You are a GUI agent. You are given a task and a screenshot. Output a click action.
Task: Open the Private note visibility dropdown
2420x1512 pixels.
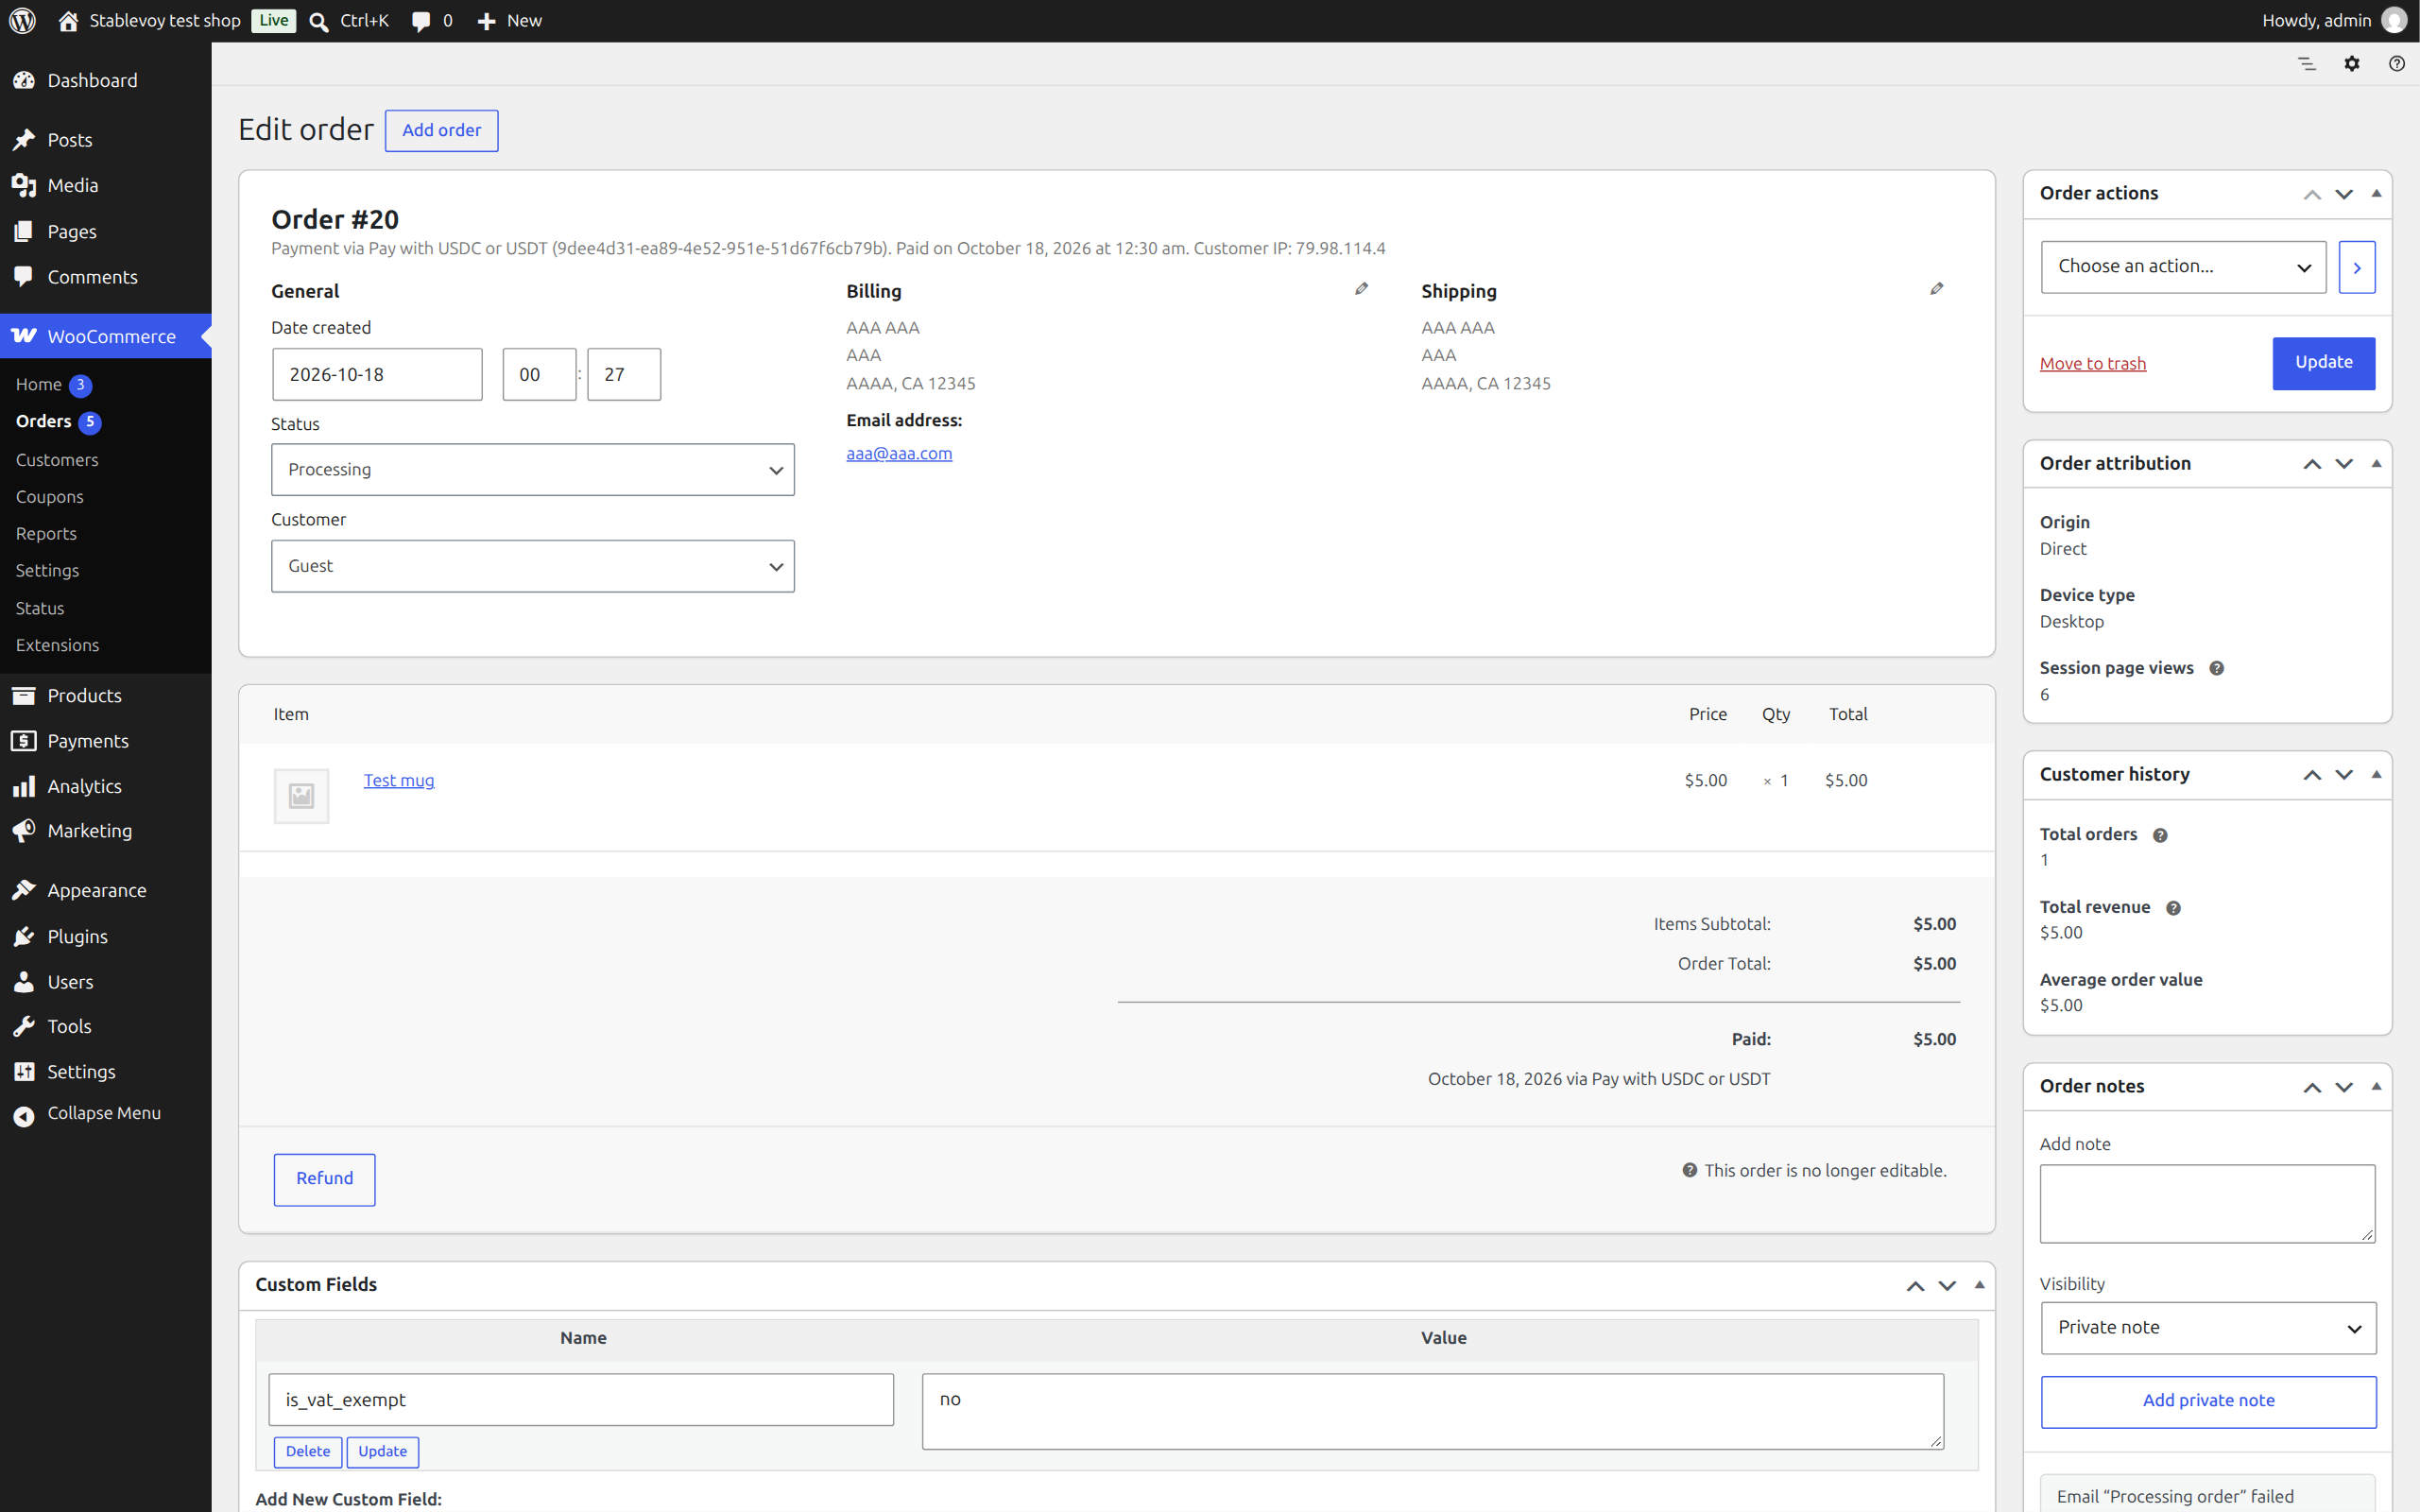[2208, 1328]
